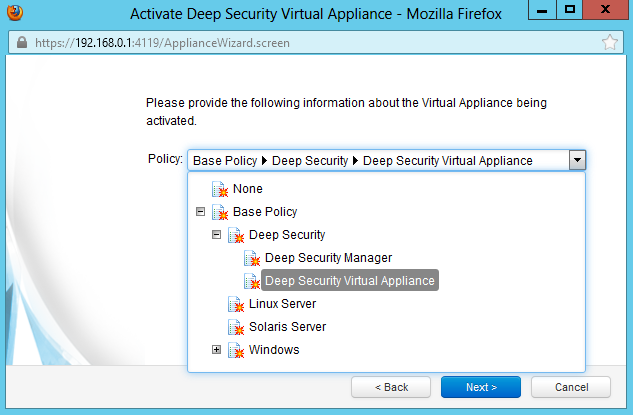The height and width of the screenshot is (415, 633).
Task: Collapse the Deep Security tree node
Action: (x=217, y=235)
